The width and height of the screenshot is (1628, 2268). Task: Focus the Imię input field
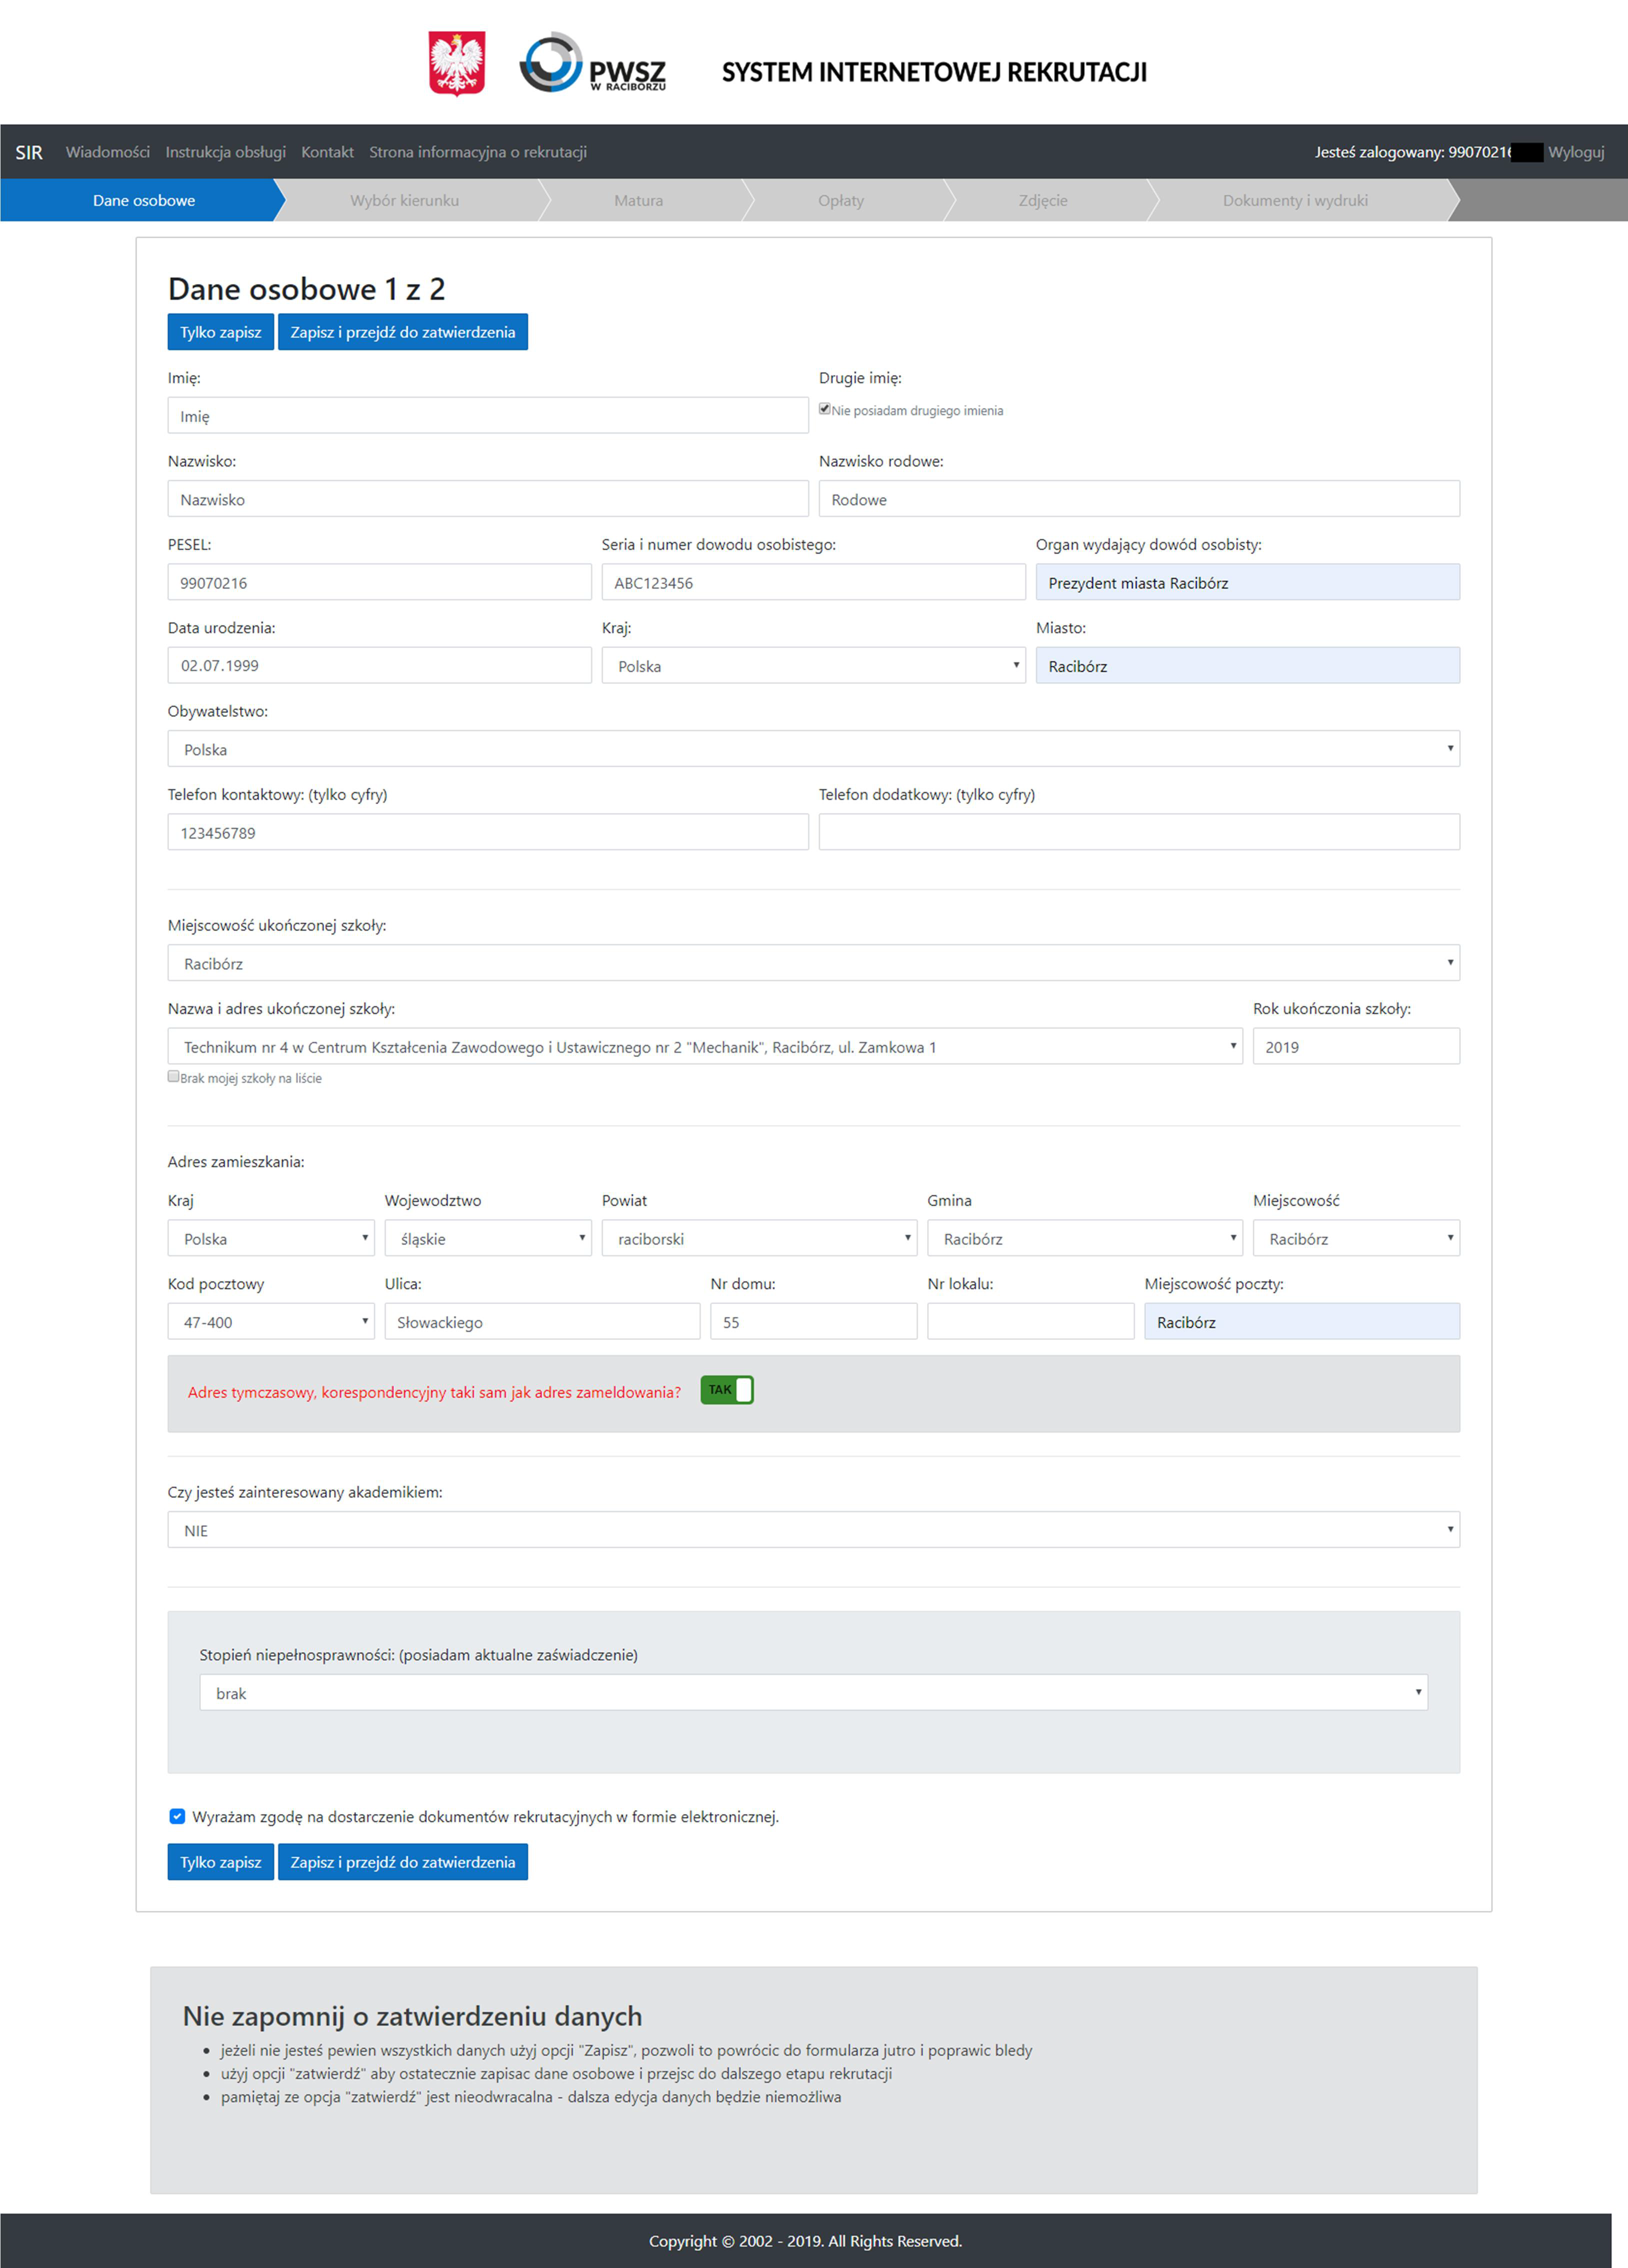tap(488, 415)
